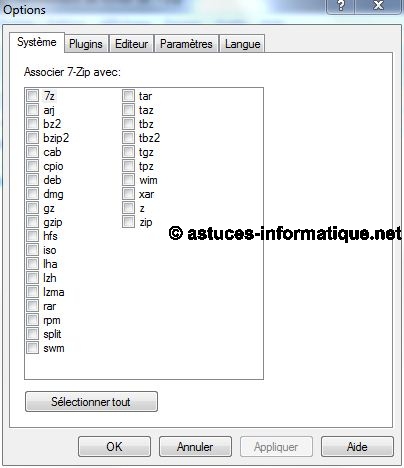Tick the iso checkbox
The height and width of the screenshot is (468, 404).
click(33, 250)
